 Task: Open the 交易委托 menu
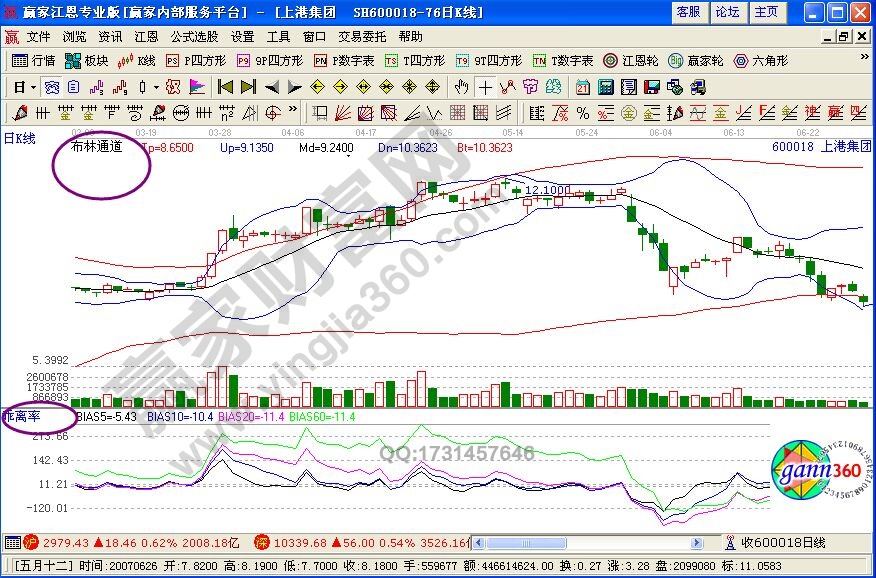coord(362,37)
